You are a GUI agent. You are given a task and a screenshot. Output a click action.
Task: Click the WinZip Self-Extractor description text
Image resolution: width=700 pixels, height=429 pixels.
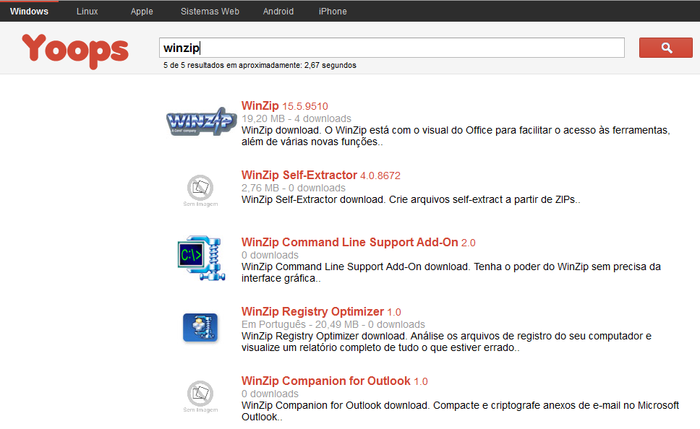411,200
